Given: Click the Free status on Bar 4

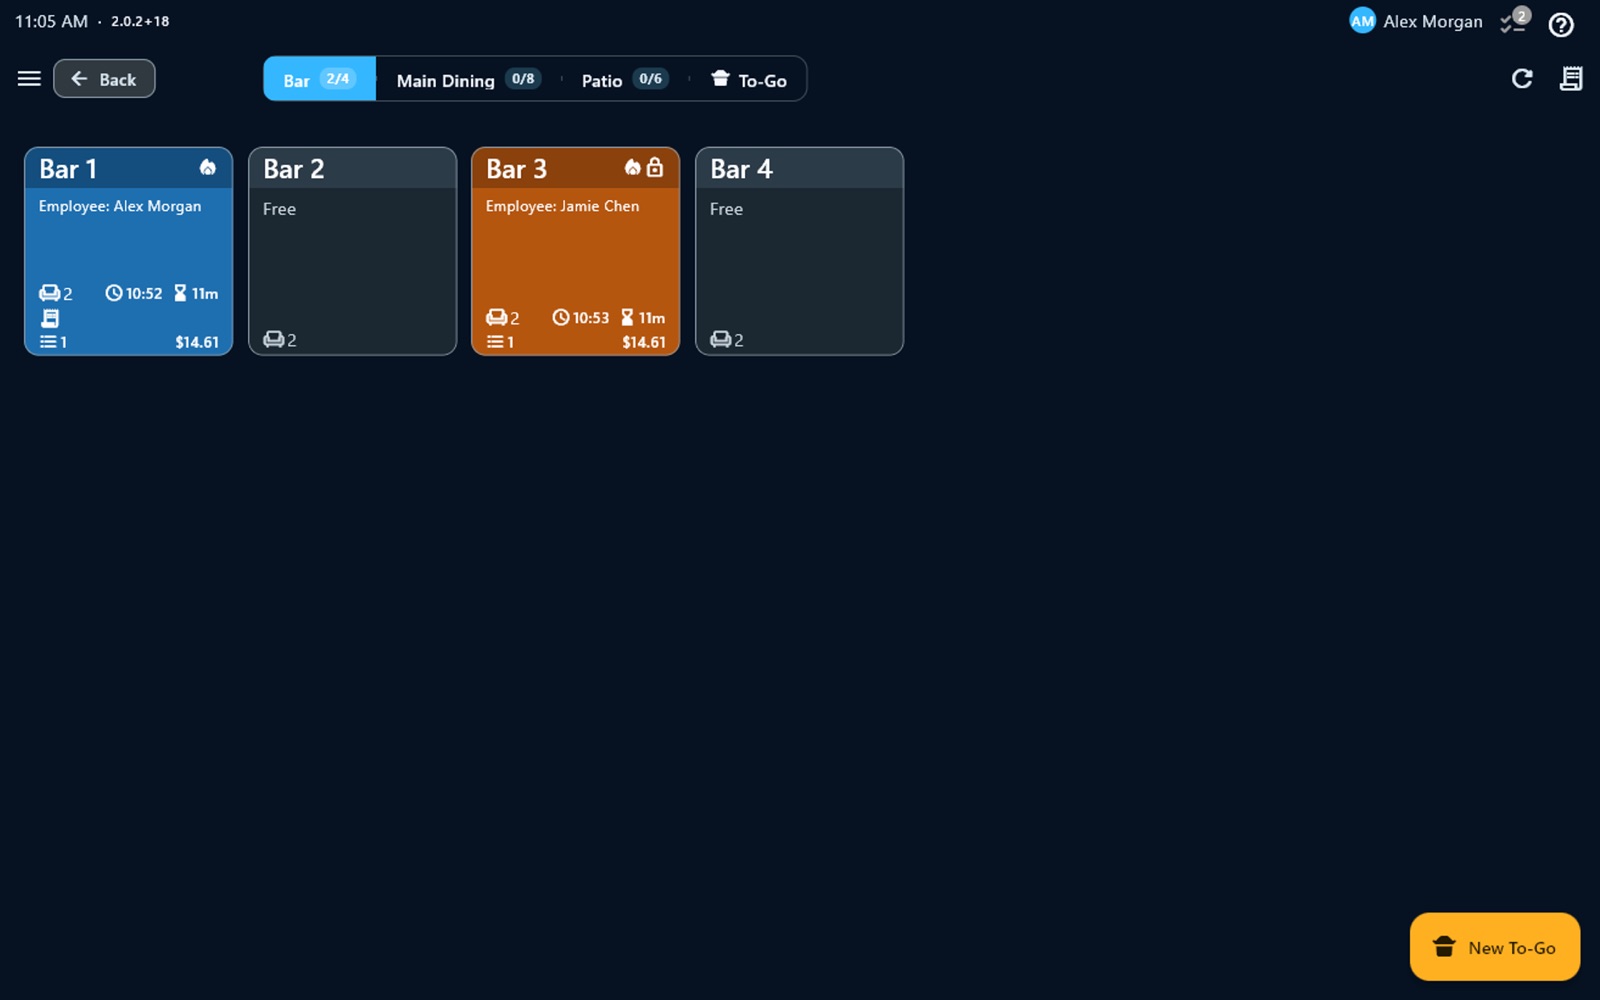Looking at the screenshot, I should click(x=726, y=209).
